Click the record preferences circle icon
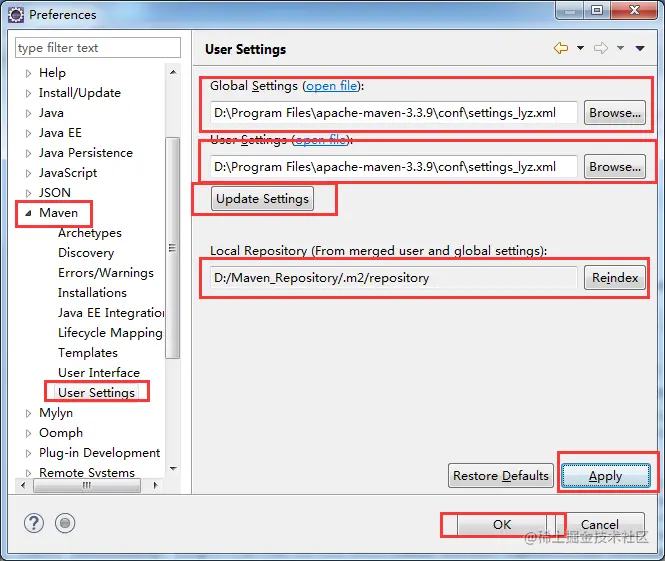Screen dimensions: 665x561 tap(65, 523)
